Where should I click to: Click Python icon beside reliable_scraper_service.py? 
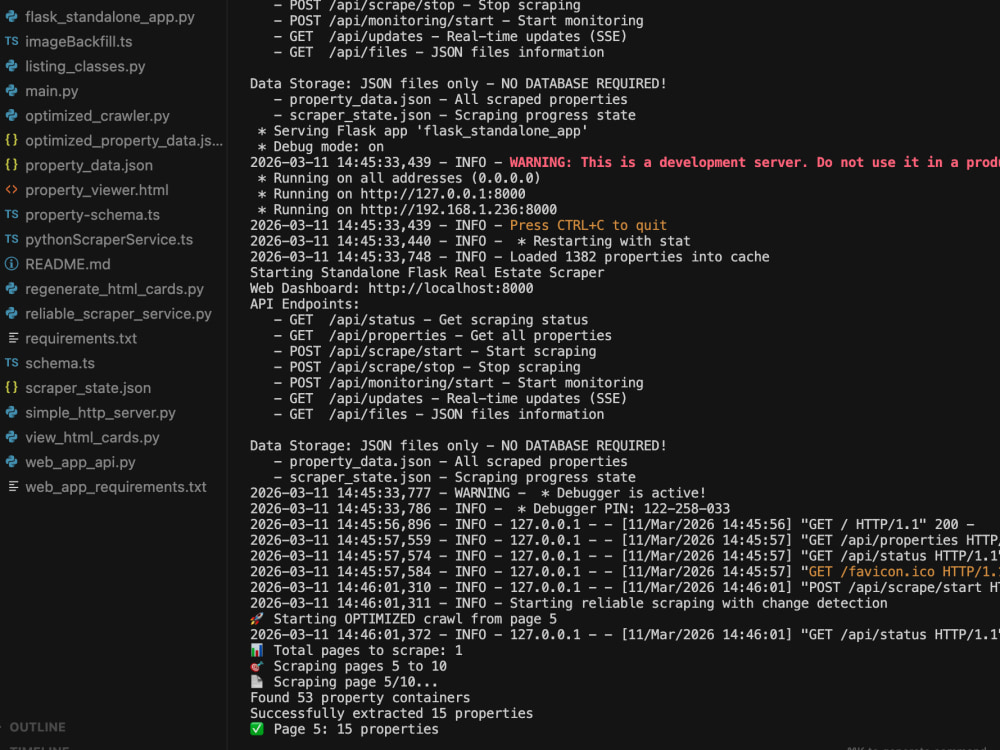point(11,313)
